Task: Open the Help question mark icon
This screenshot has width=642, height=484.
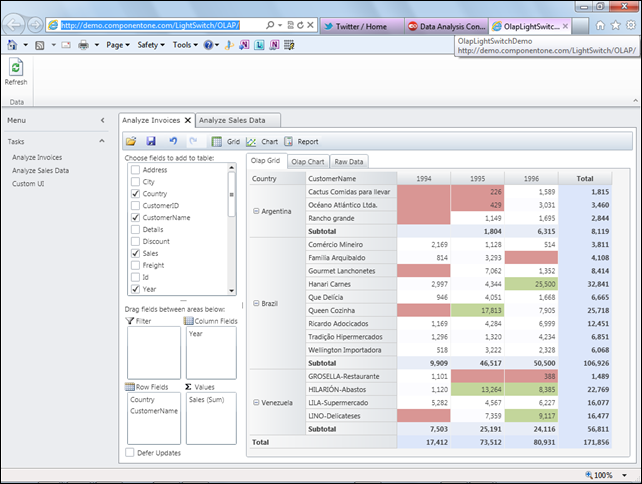Action: click(x=208, y=45)
